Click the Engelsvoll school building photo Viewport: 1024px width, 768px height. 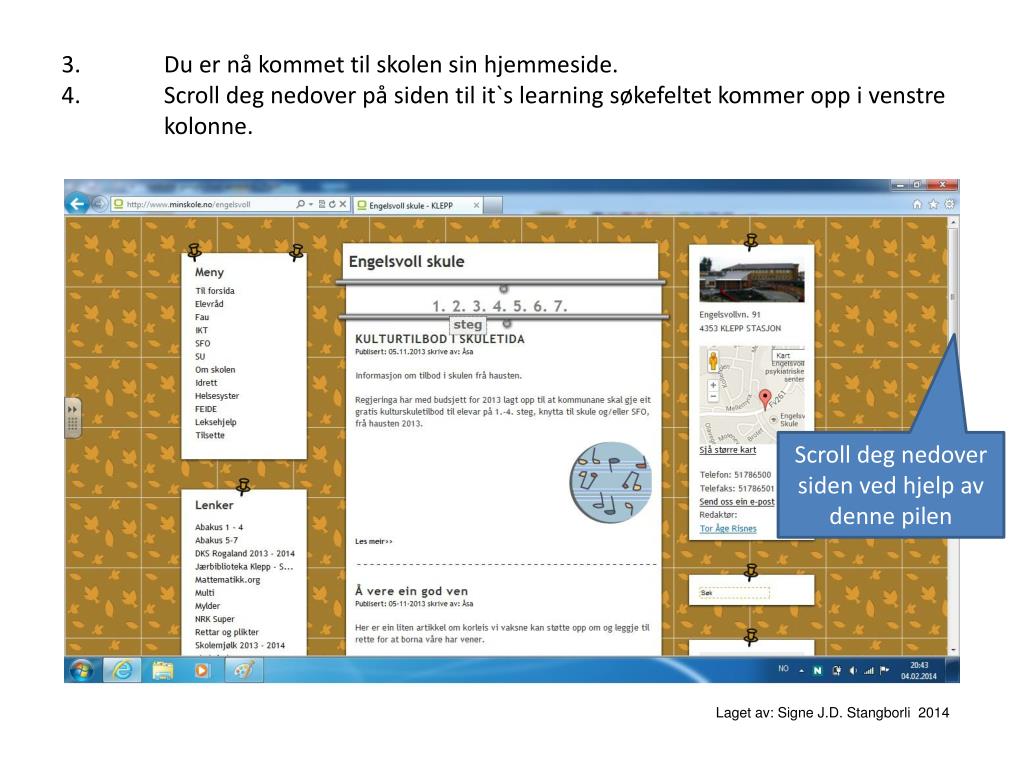point(752,280)
